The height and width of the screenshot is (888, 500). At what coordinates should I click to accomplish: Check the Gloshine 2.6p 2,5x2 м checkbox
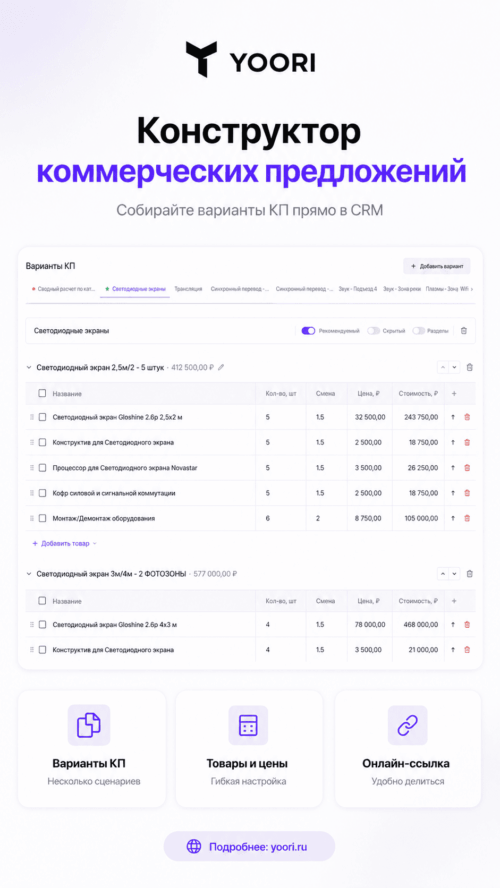click(x=42, y=417)
